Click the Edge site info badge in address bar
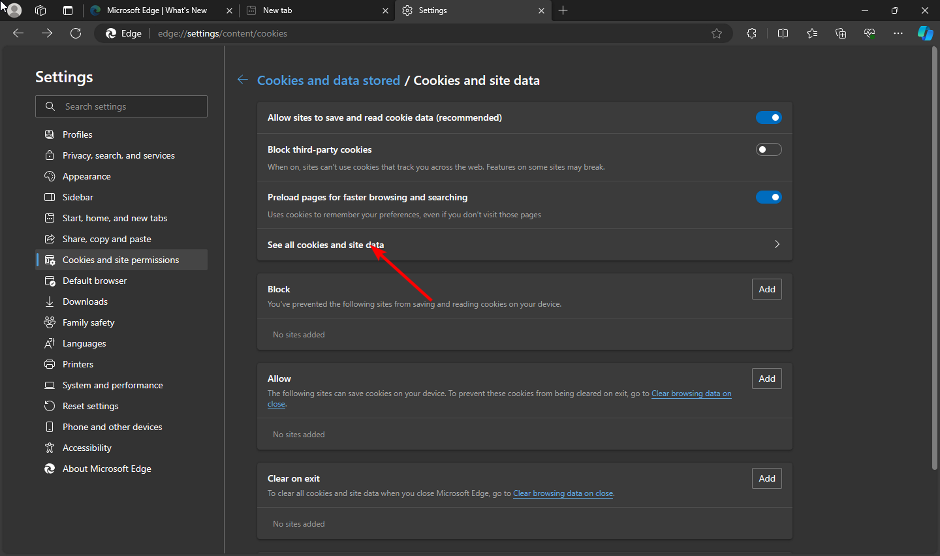The height and width of the screenshot is (556, 940). pos(123,34)
